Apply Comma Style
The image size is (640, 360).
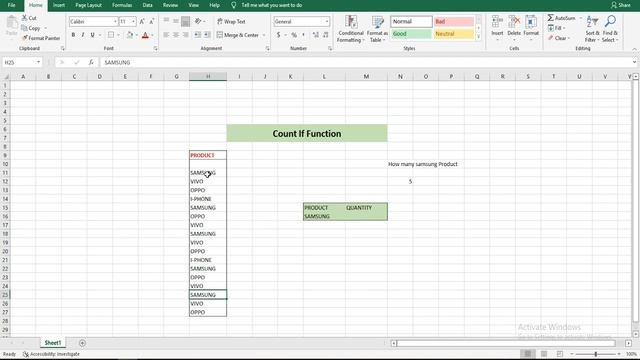[x=303, y=35]
